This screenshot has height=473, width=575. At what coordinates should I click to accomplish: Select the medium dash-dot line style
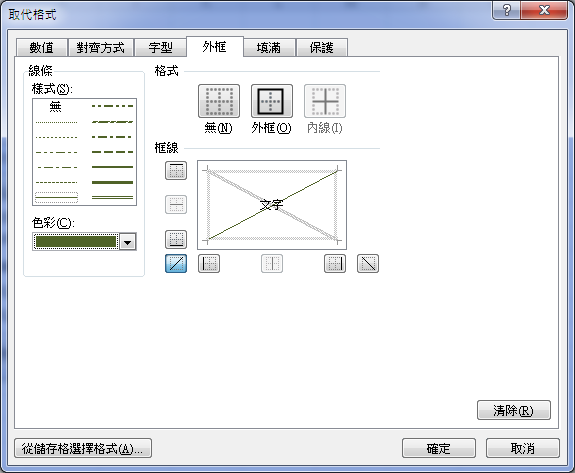(x=112, y=137)
